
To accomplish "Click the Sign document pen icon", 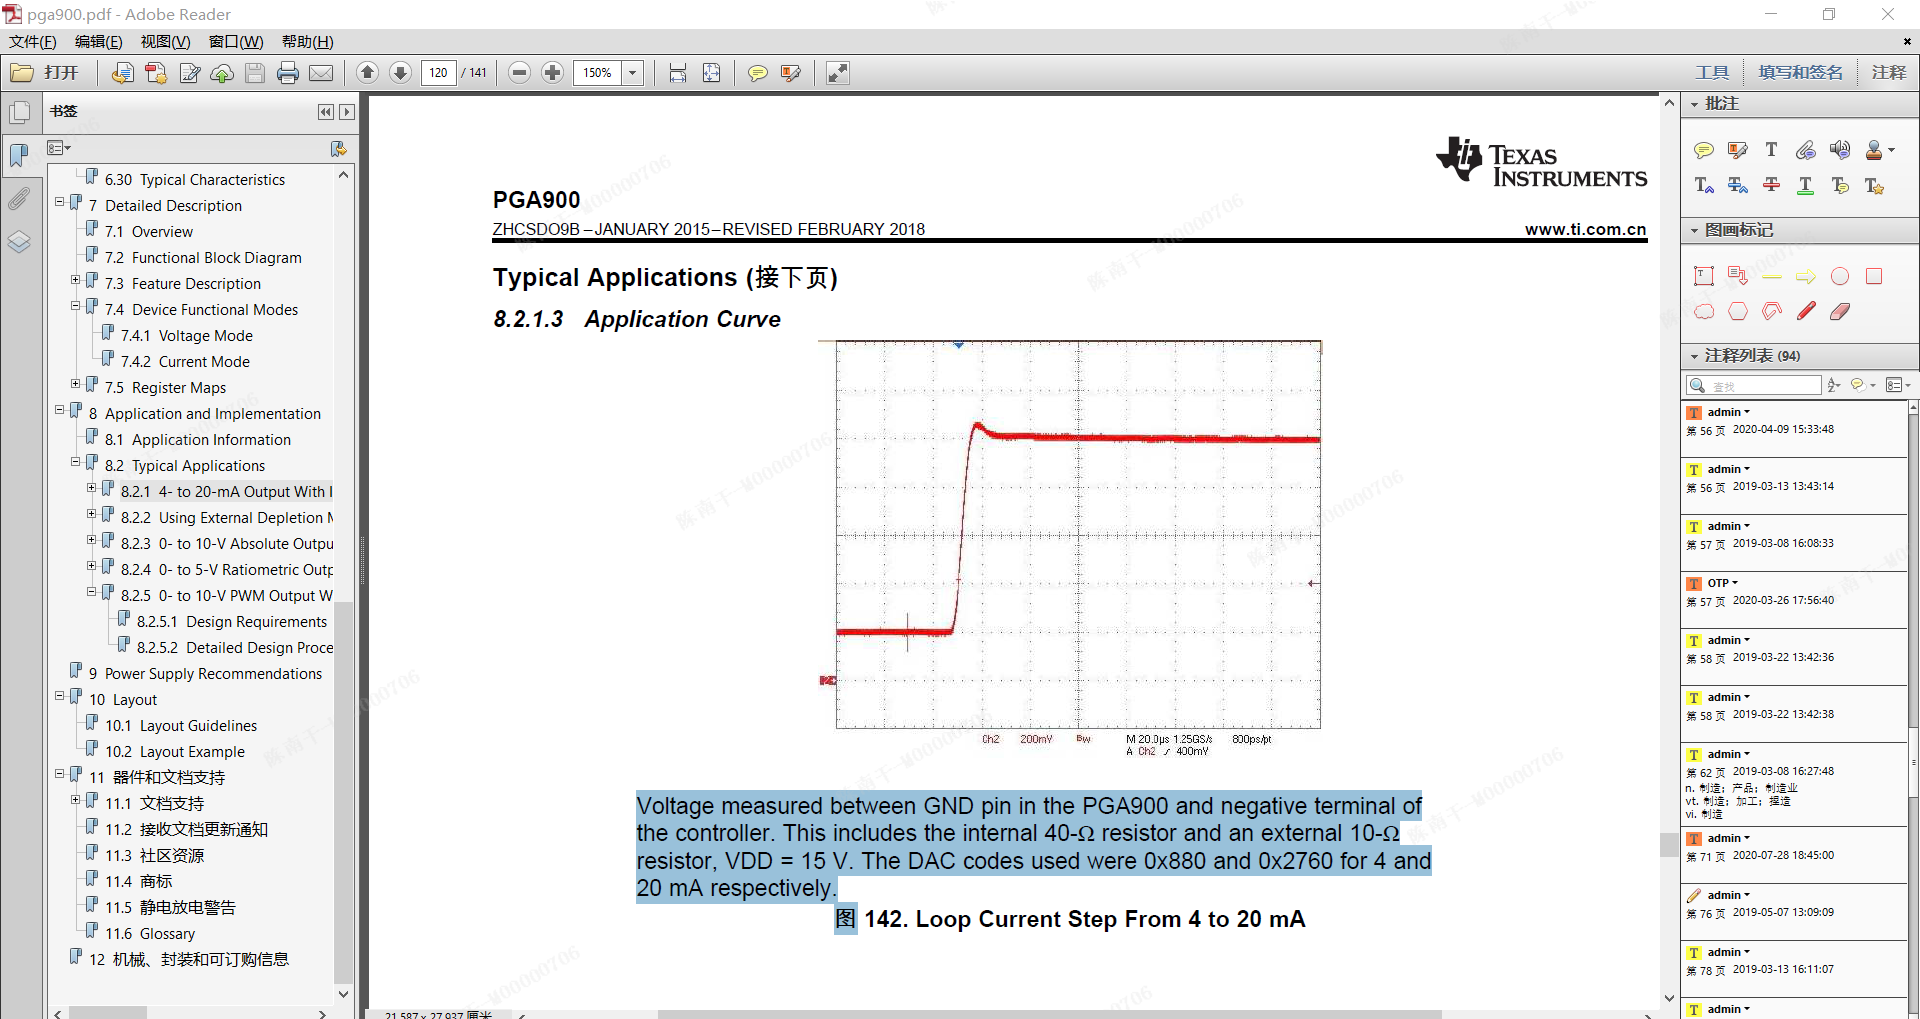I will click(189, 73).
